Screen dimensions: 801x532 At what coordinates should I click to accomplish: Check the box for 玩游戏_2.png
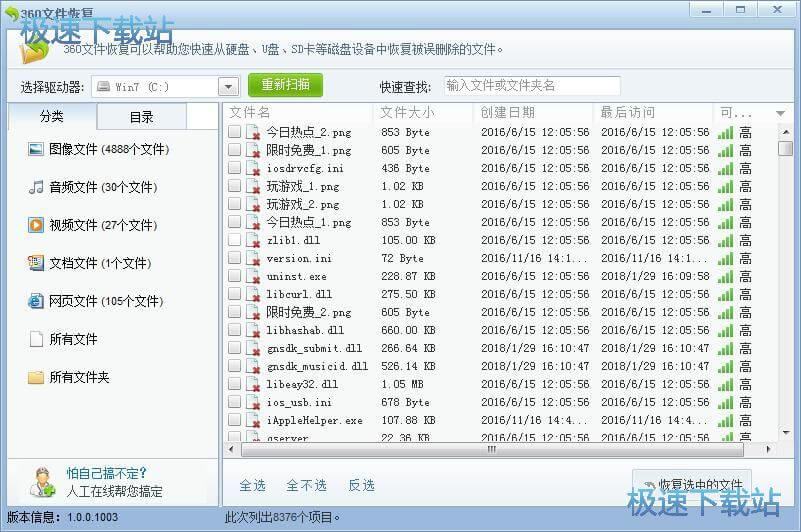(234, 204)
